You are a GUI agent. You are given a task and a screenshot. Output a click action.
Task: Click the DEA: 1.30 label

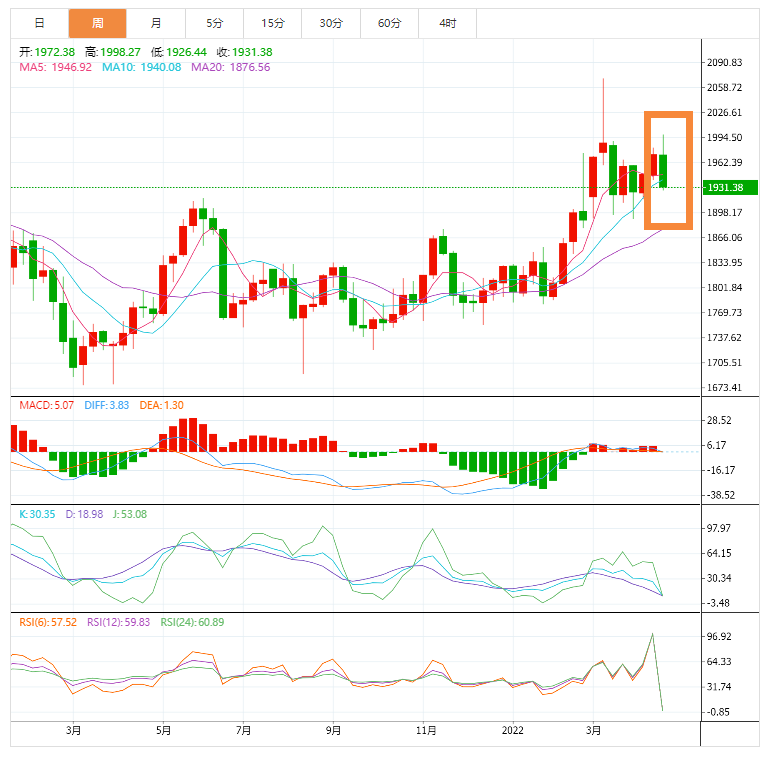coord(161,405)
